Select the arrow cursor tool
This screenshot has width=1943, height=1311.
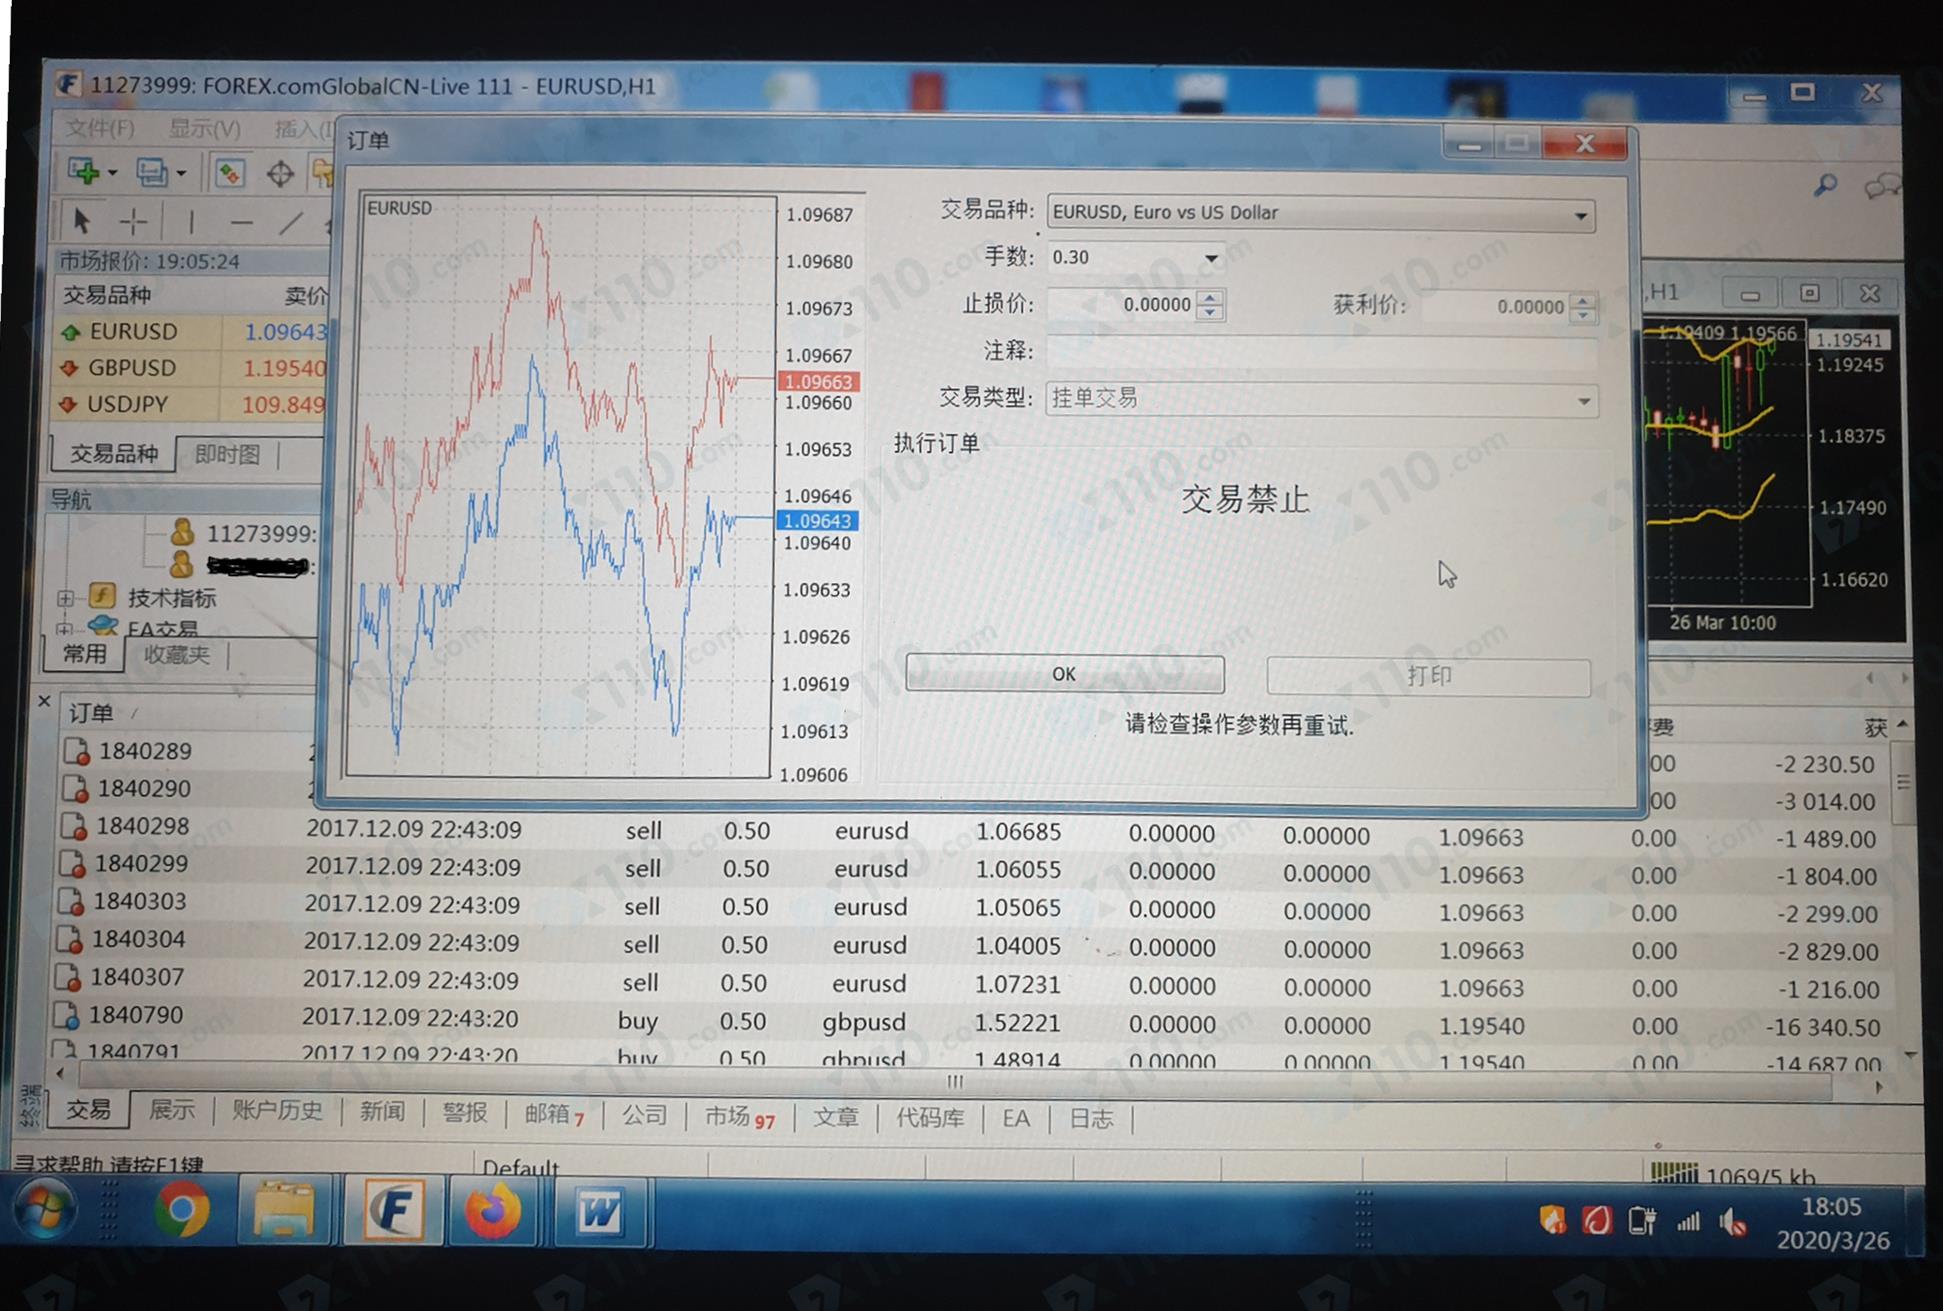[82, 220]
